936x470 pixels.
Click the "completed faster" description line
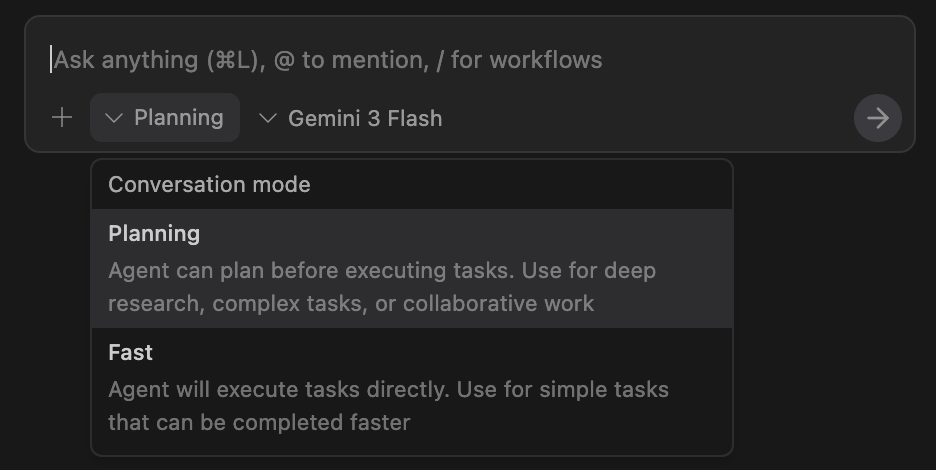pos(259,422)
